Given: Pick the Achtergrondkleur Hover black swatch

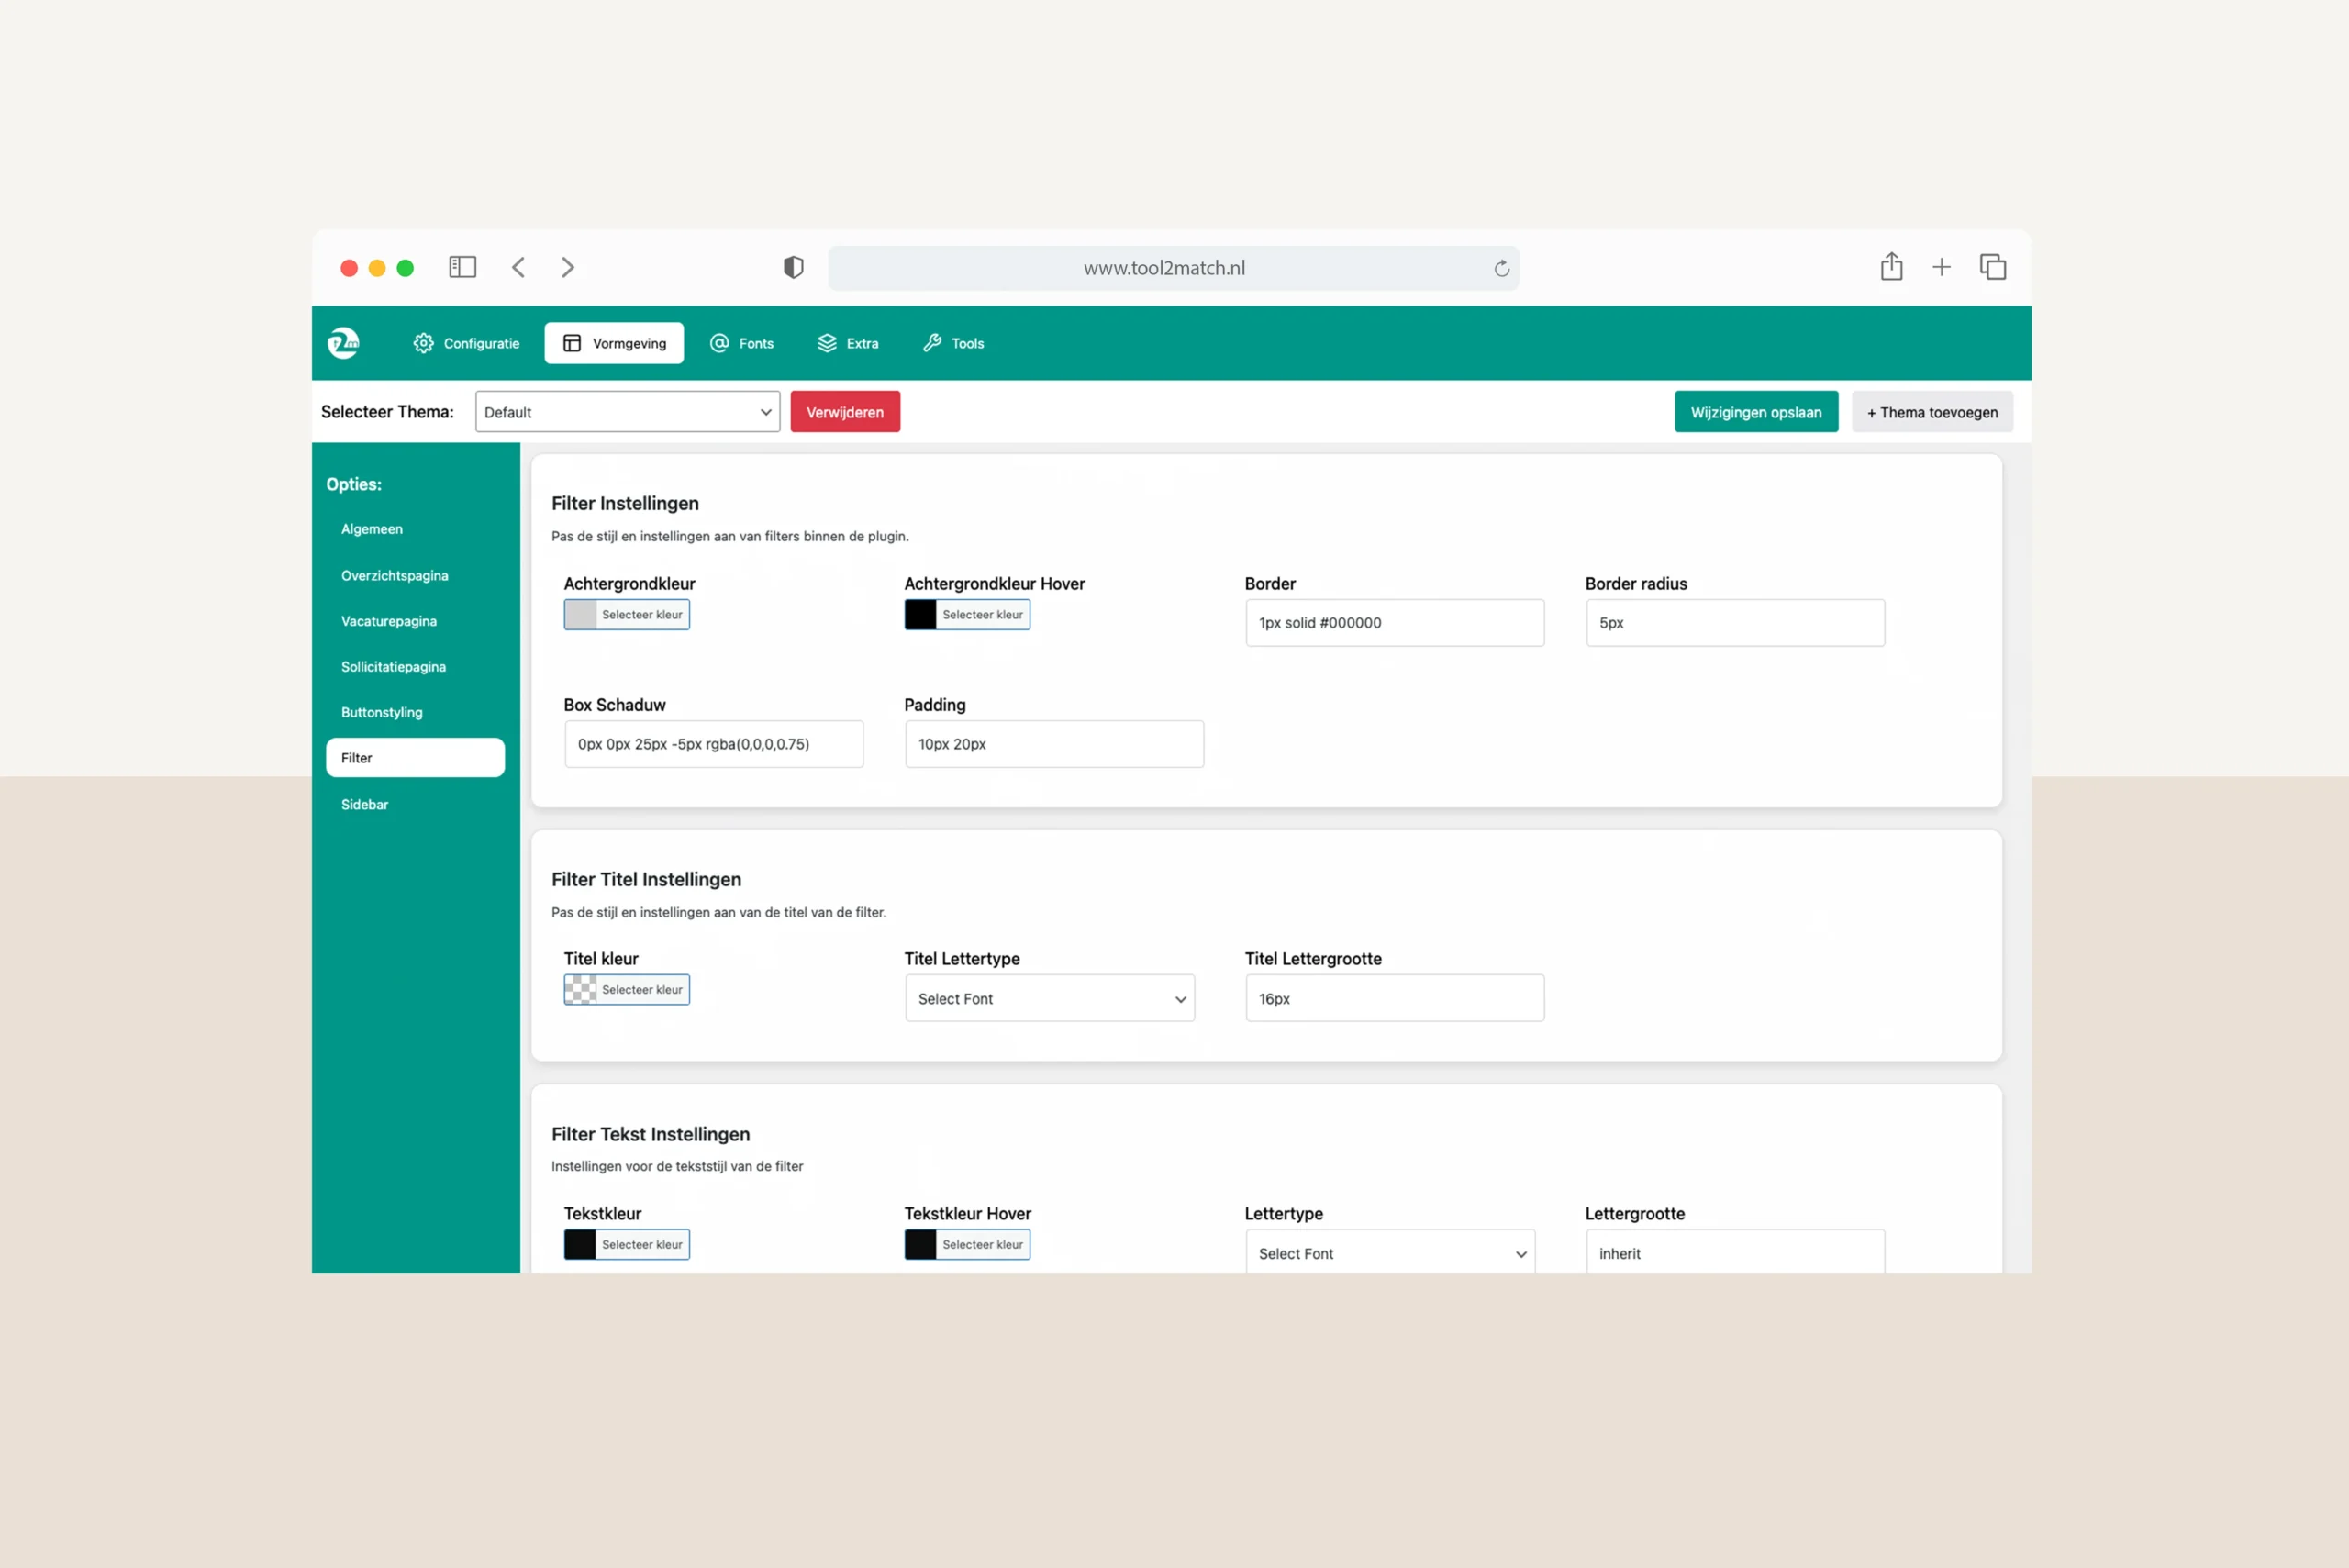Looking at the screenshot, I should (x=920, y=615).
